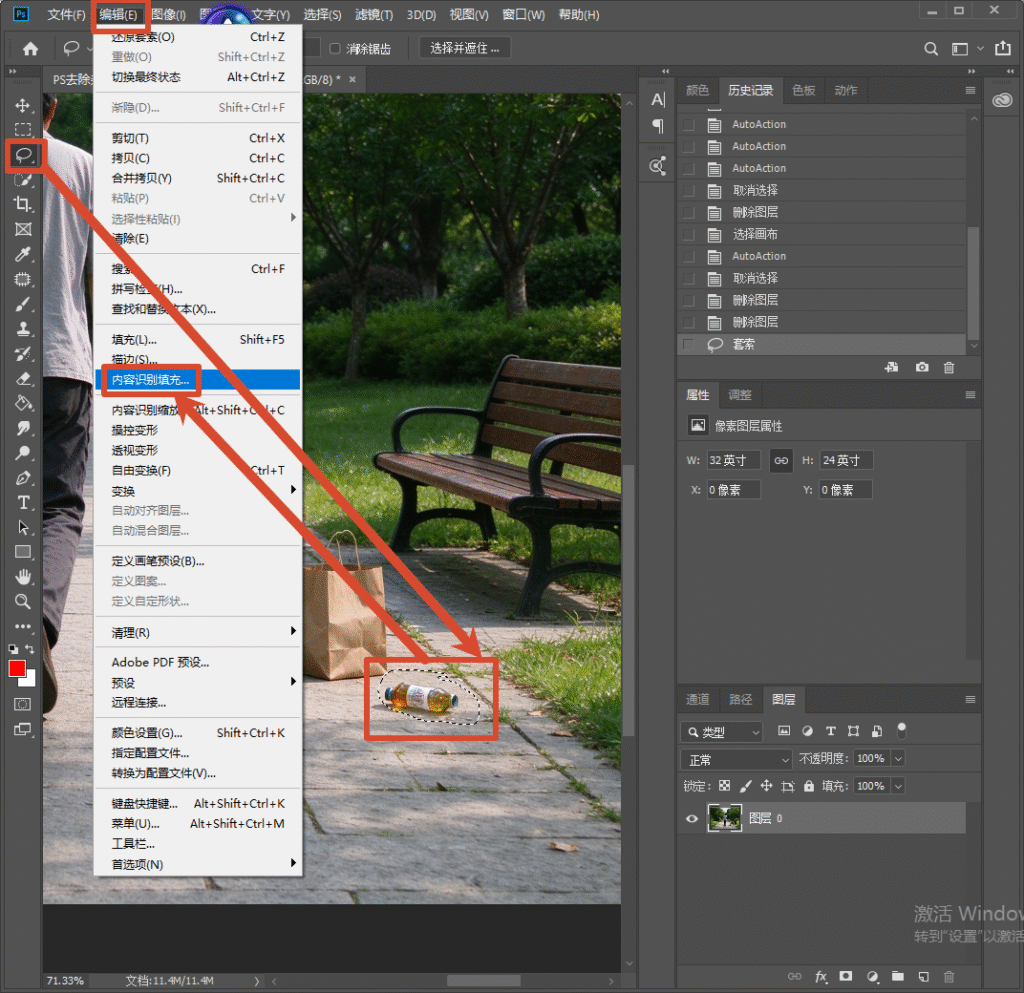Choose 自由变换(F) menu item
Screen dimensions: 1024x993
coord(198,470)
